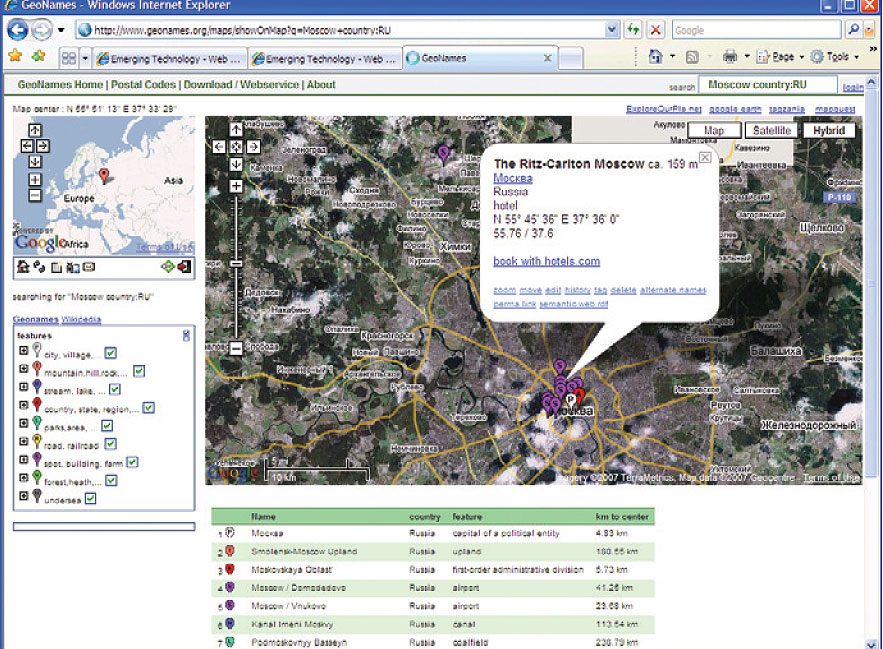Uncheck the city, village features checkbox
The width and height of the screenshot is (883, 649).
point(110,353)
